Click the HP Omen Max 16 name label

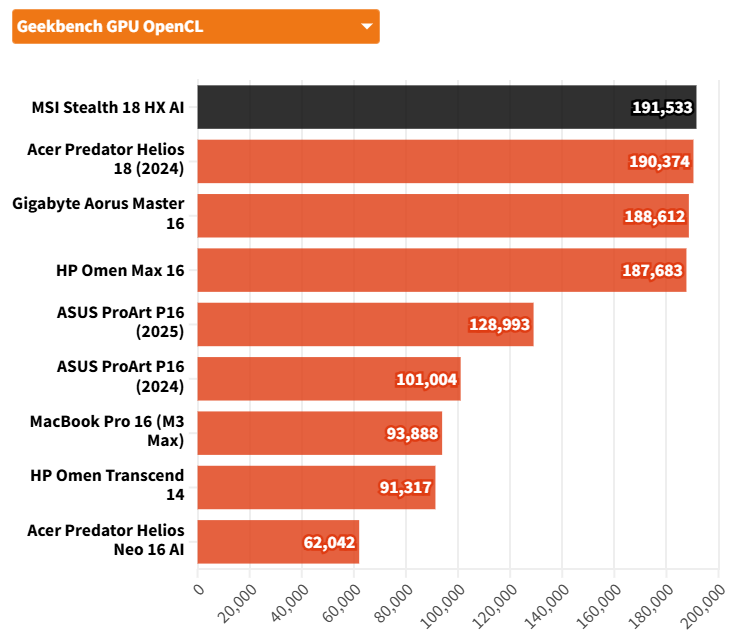click(x=121, y=270)
